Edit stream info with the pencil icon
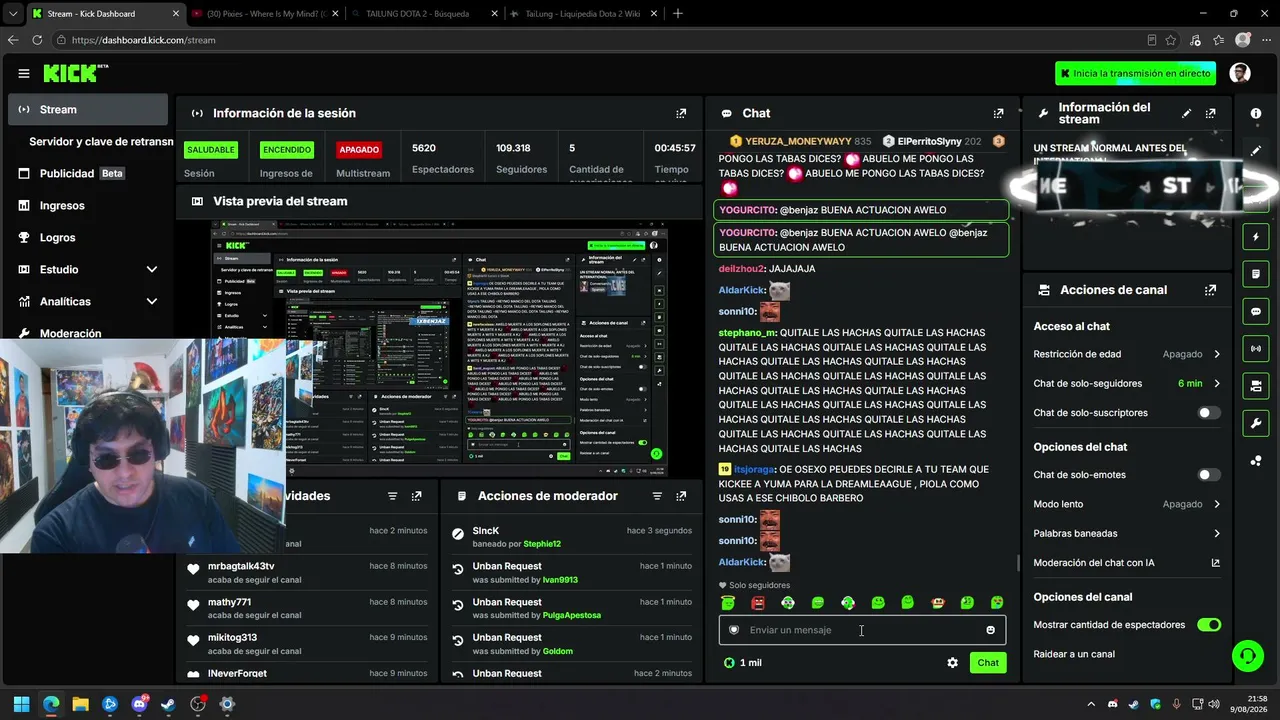The image size is (1280, 720). click(x=1187, y=113)
